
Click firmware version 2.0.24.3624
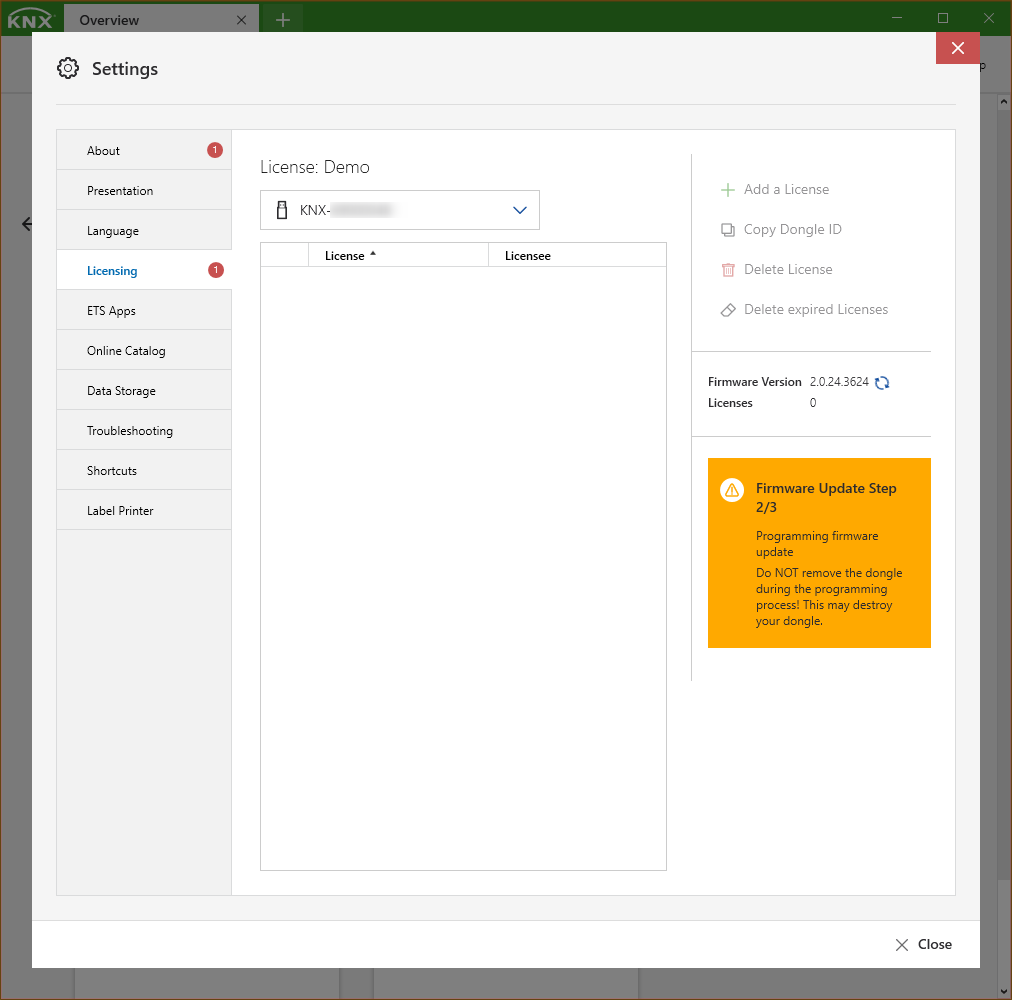[x=839, y=382]
